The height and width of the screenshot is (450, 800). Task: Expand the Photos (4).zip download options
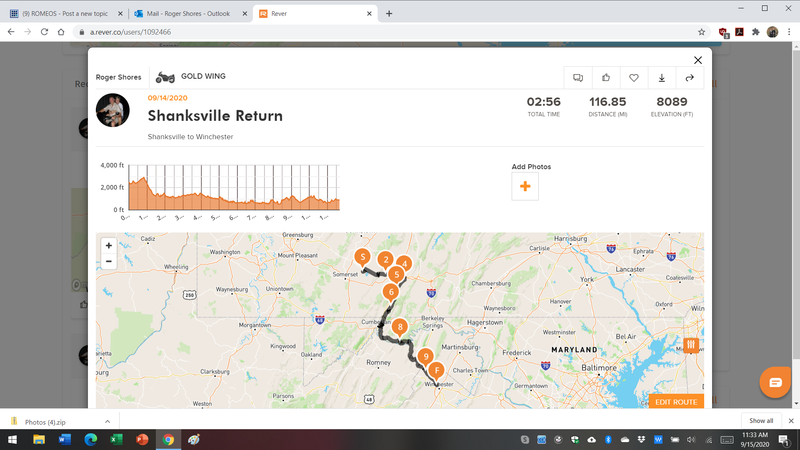point(108,421)
